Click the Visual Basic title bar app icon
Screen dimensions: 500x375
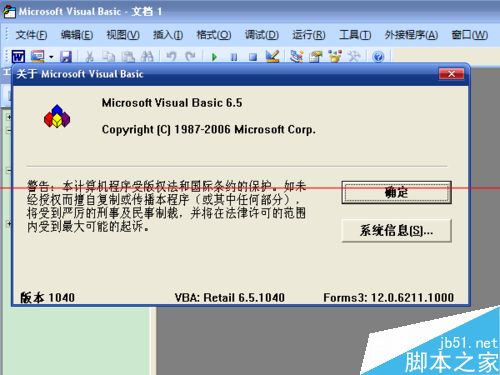pyautogui.click(x=9, y=11)
